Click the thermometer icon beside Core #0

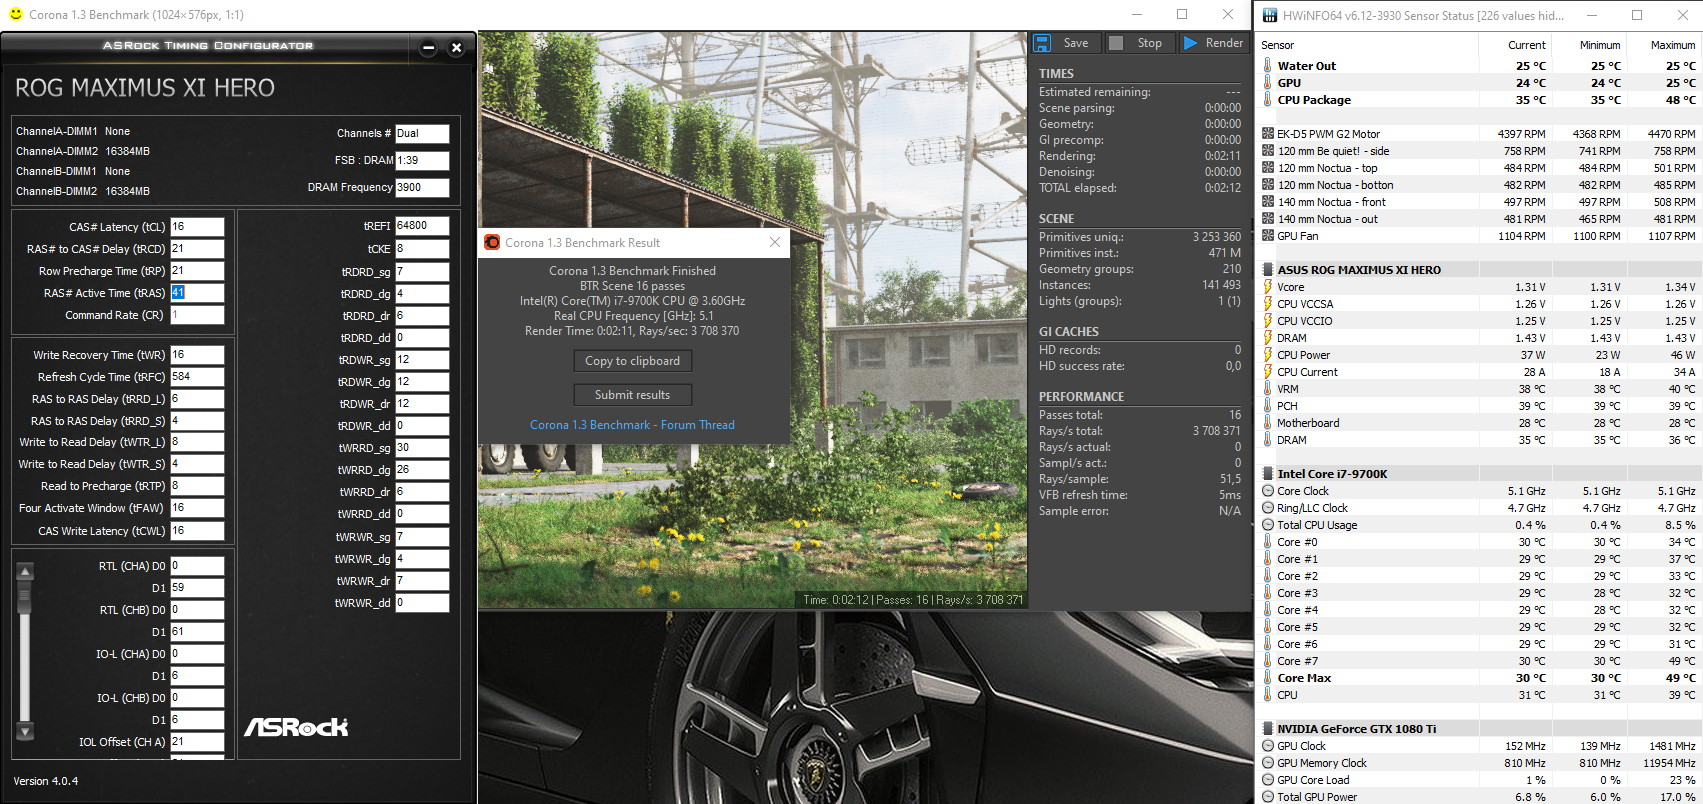[1268, 542]
